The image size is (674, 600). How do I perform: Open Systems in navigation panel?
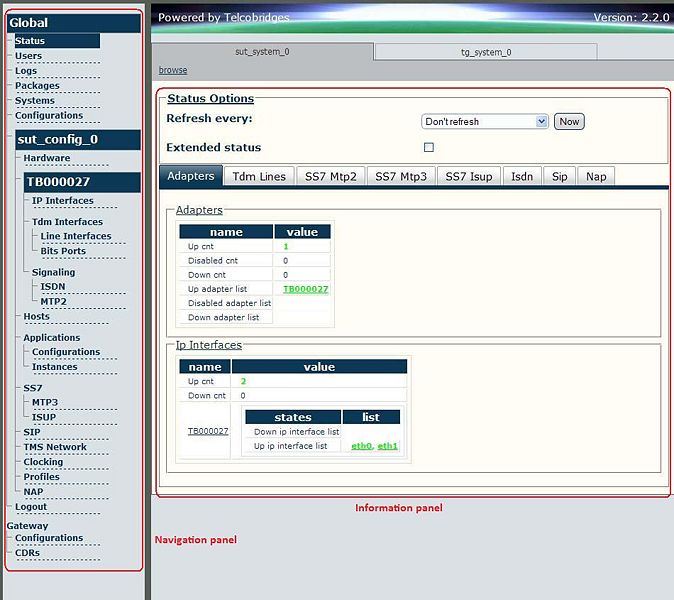coord(35,100)
